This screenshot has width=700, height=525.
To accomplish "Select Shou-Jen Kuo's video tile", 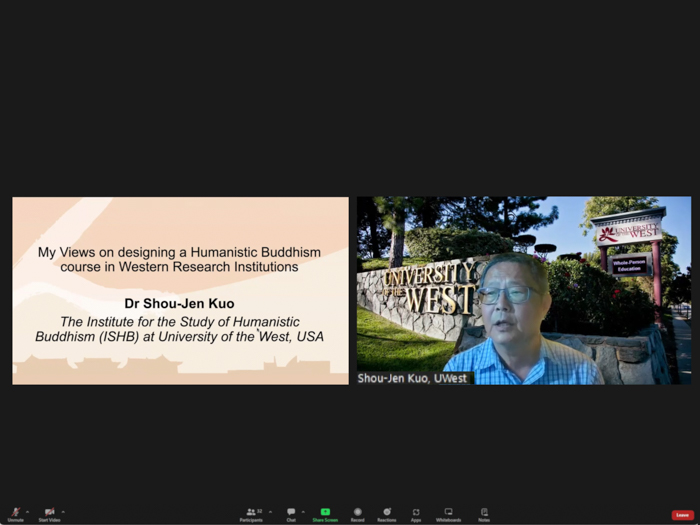I will (524, 291).
